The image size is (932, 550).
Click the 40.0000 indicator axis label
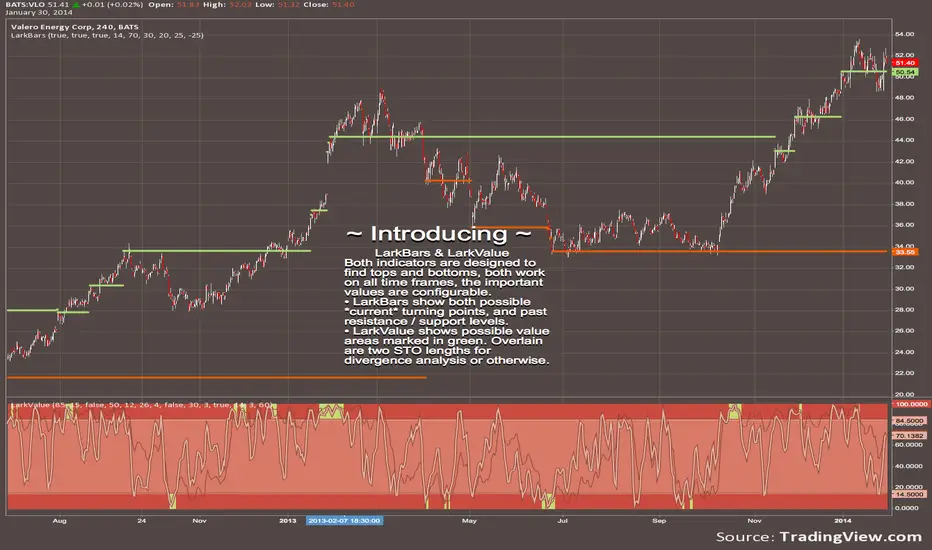(909, 466)
